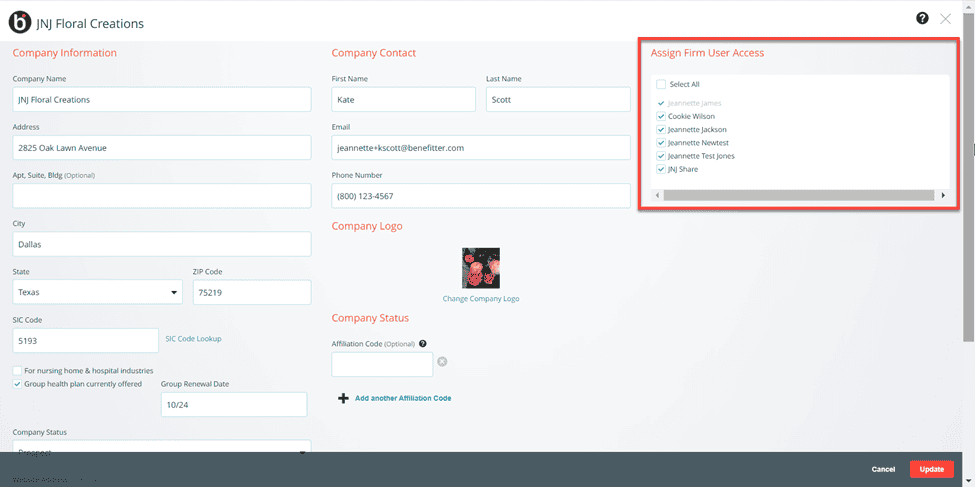Close the company dialog with X
This screenshot has height=487, width=975.
click(946, 19)
